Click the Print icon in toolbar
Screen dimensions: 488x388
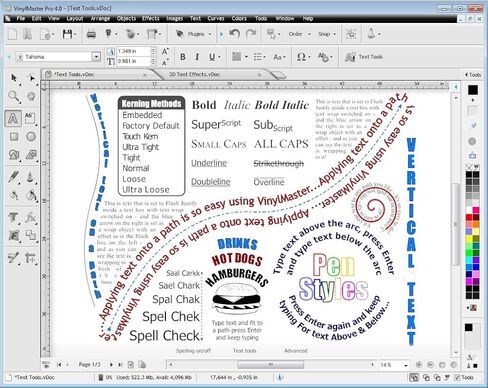[x=91, y=34]
